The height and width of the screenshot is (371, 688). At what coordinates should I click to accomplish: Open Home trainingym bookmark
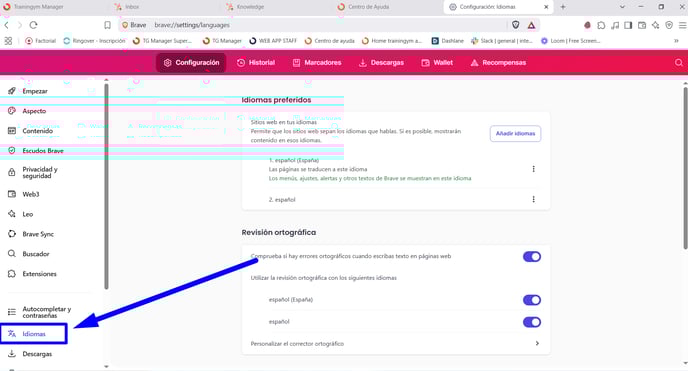coord(392,41)
